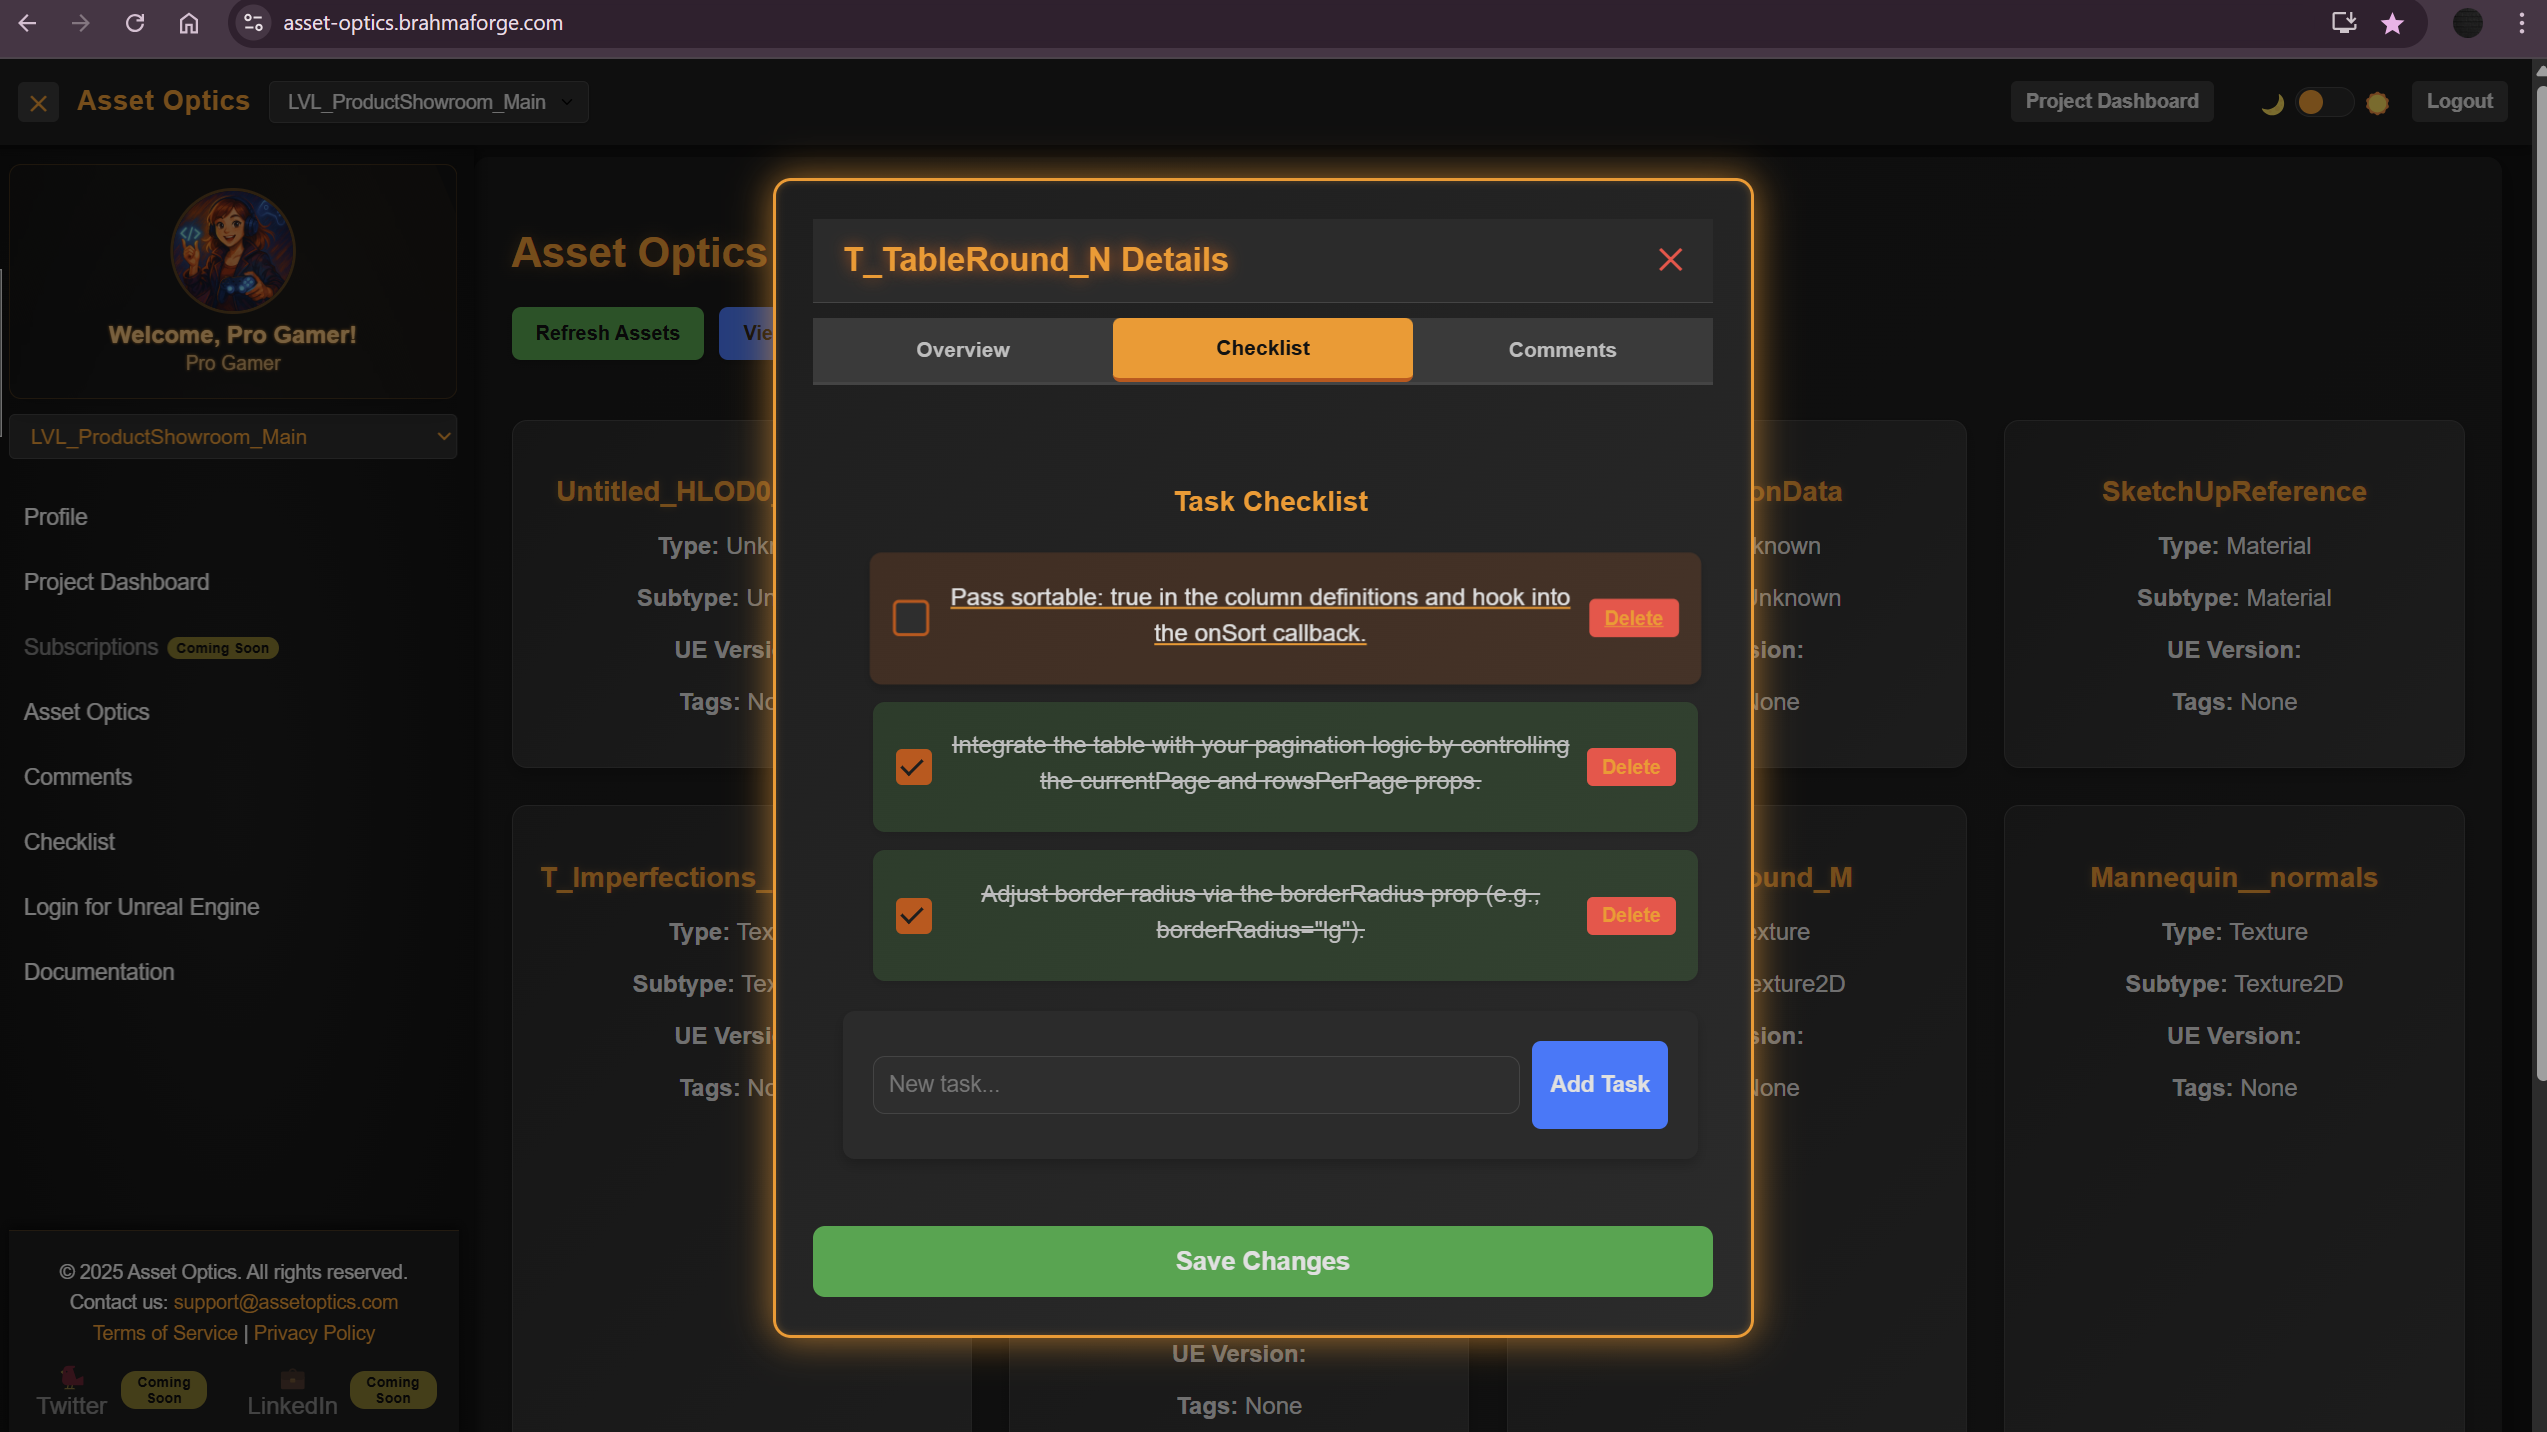This screenshot has width=2547, height=1432.
Task: Click the LinkedIn icon in the footer
Action: tap(291, 1378)
